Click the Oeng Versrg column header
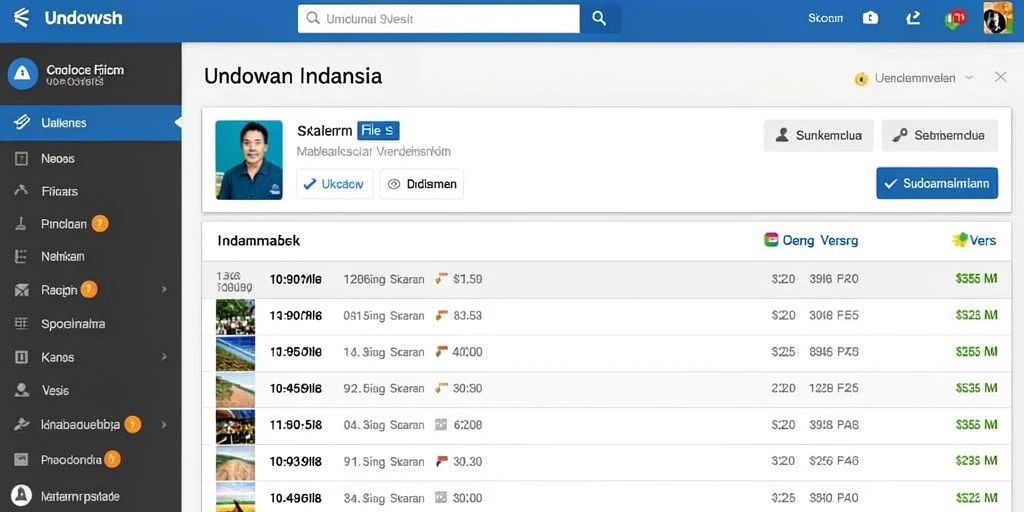This screenshot has height=512, width=1024. tap(820, 240)
